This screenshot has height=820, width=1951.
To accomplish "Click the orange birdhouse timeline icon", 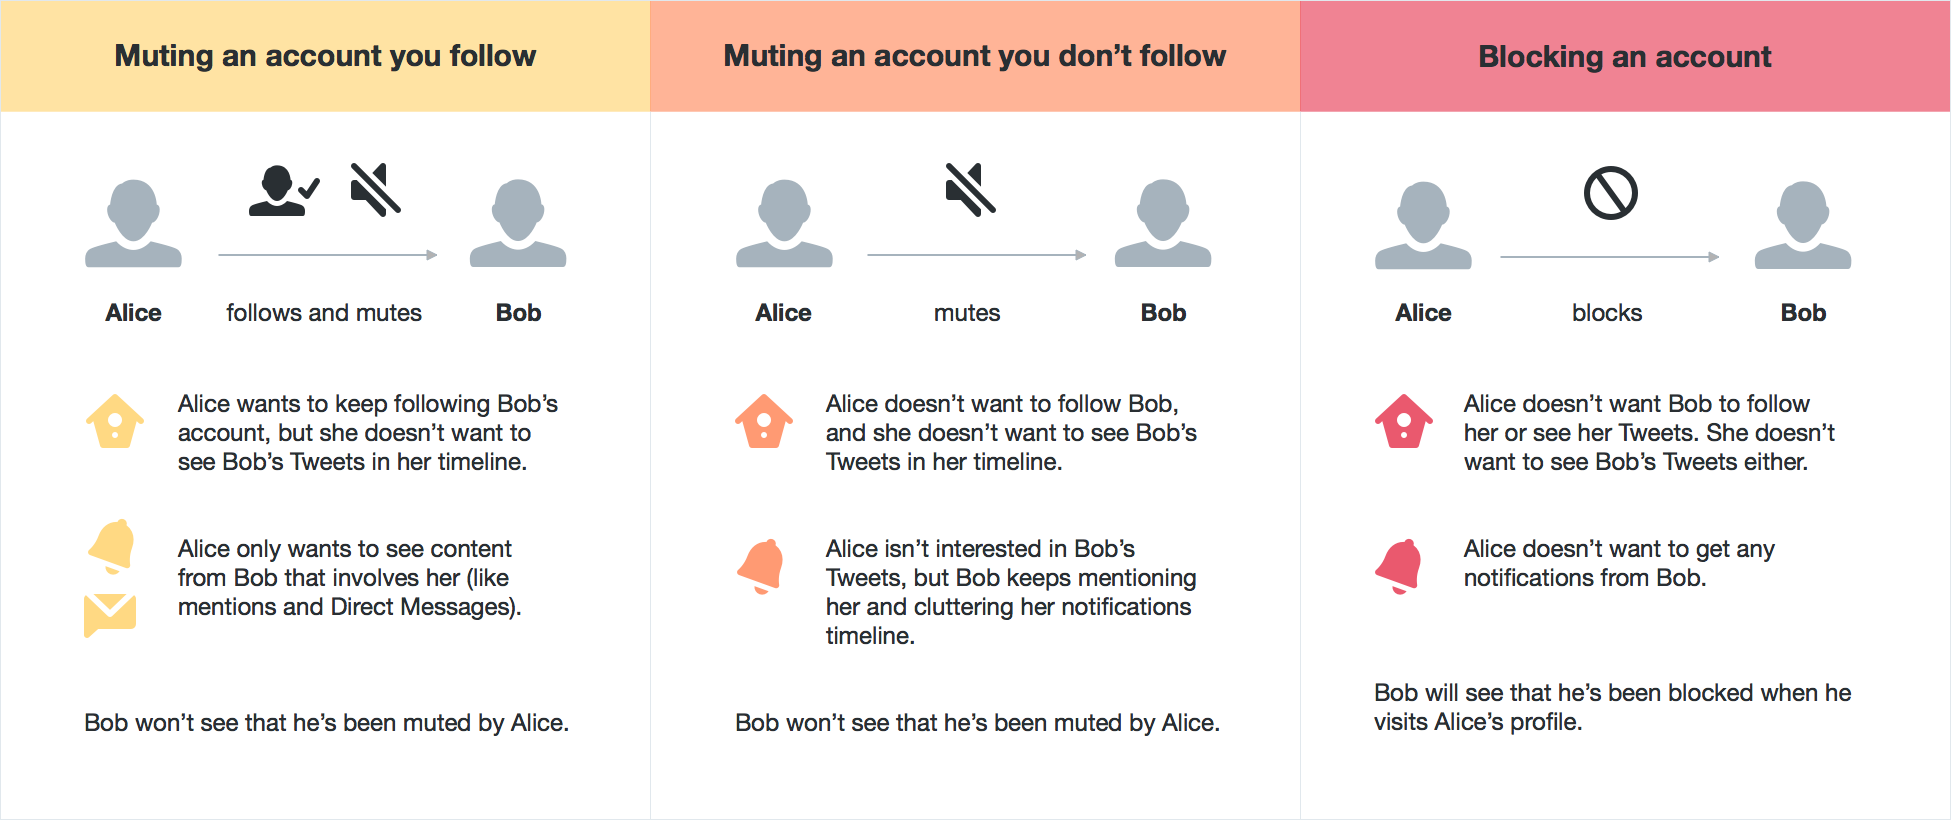I will coord(764,421).
